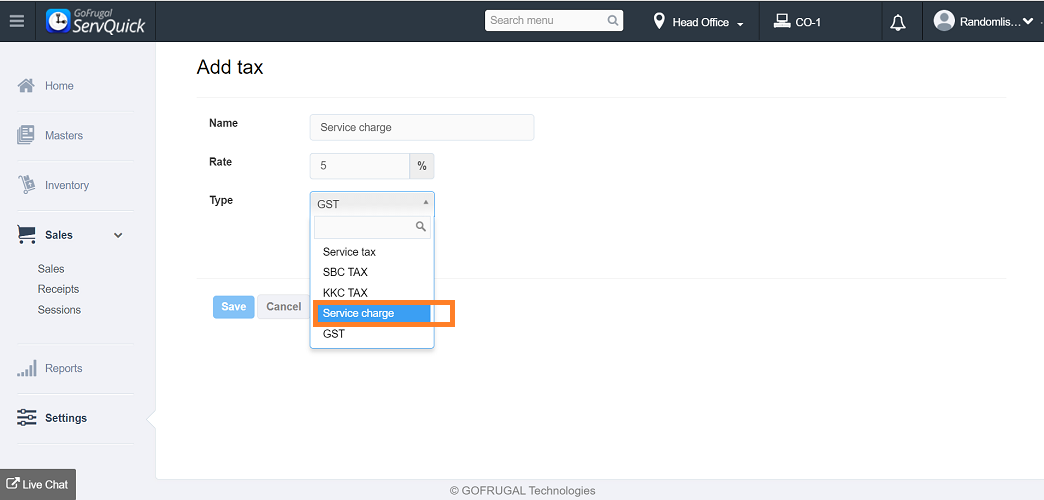
Task: Click the Reports bar chart icon
Action: (x=26, y=368)
